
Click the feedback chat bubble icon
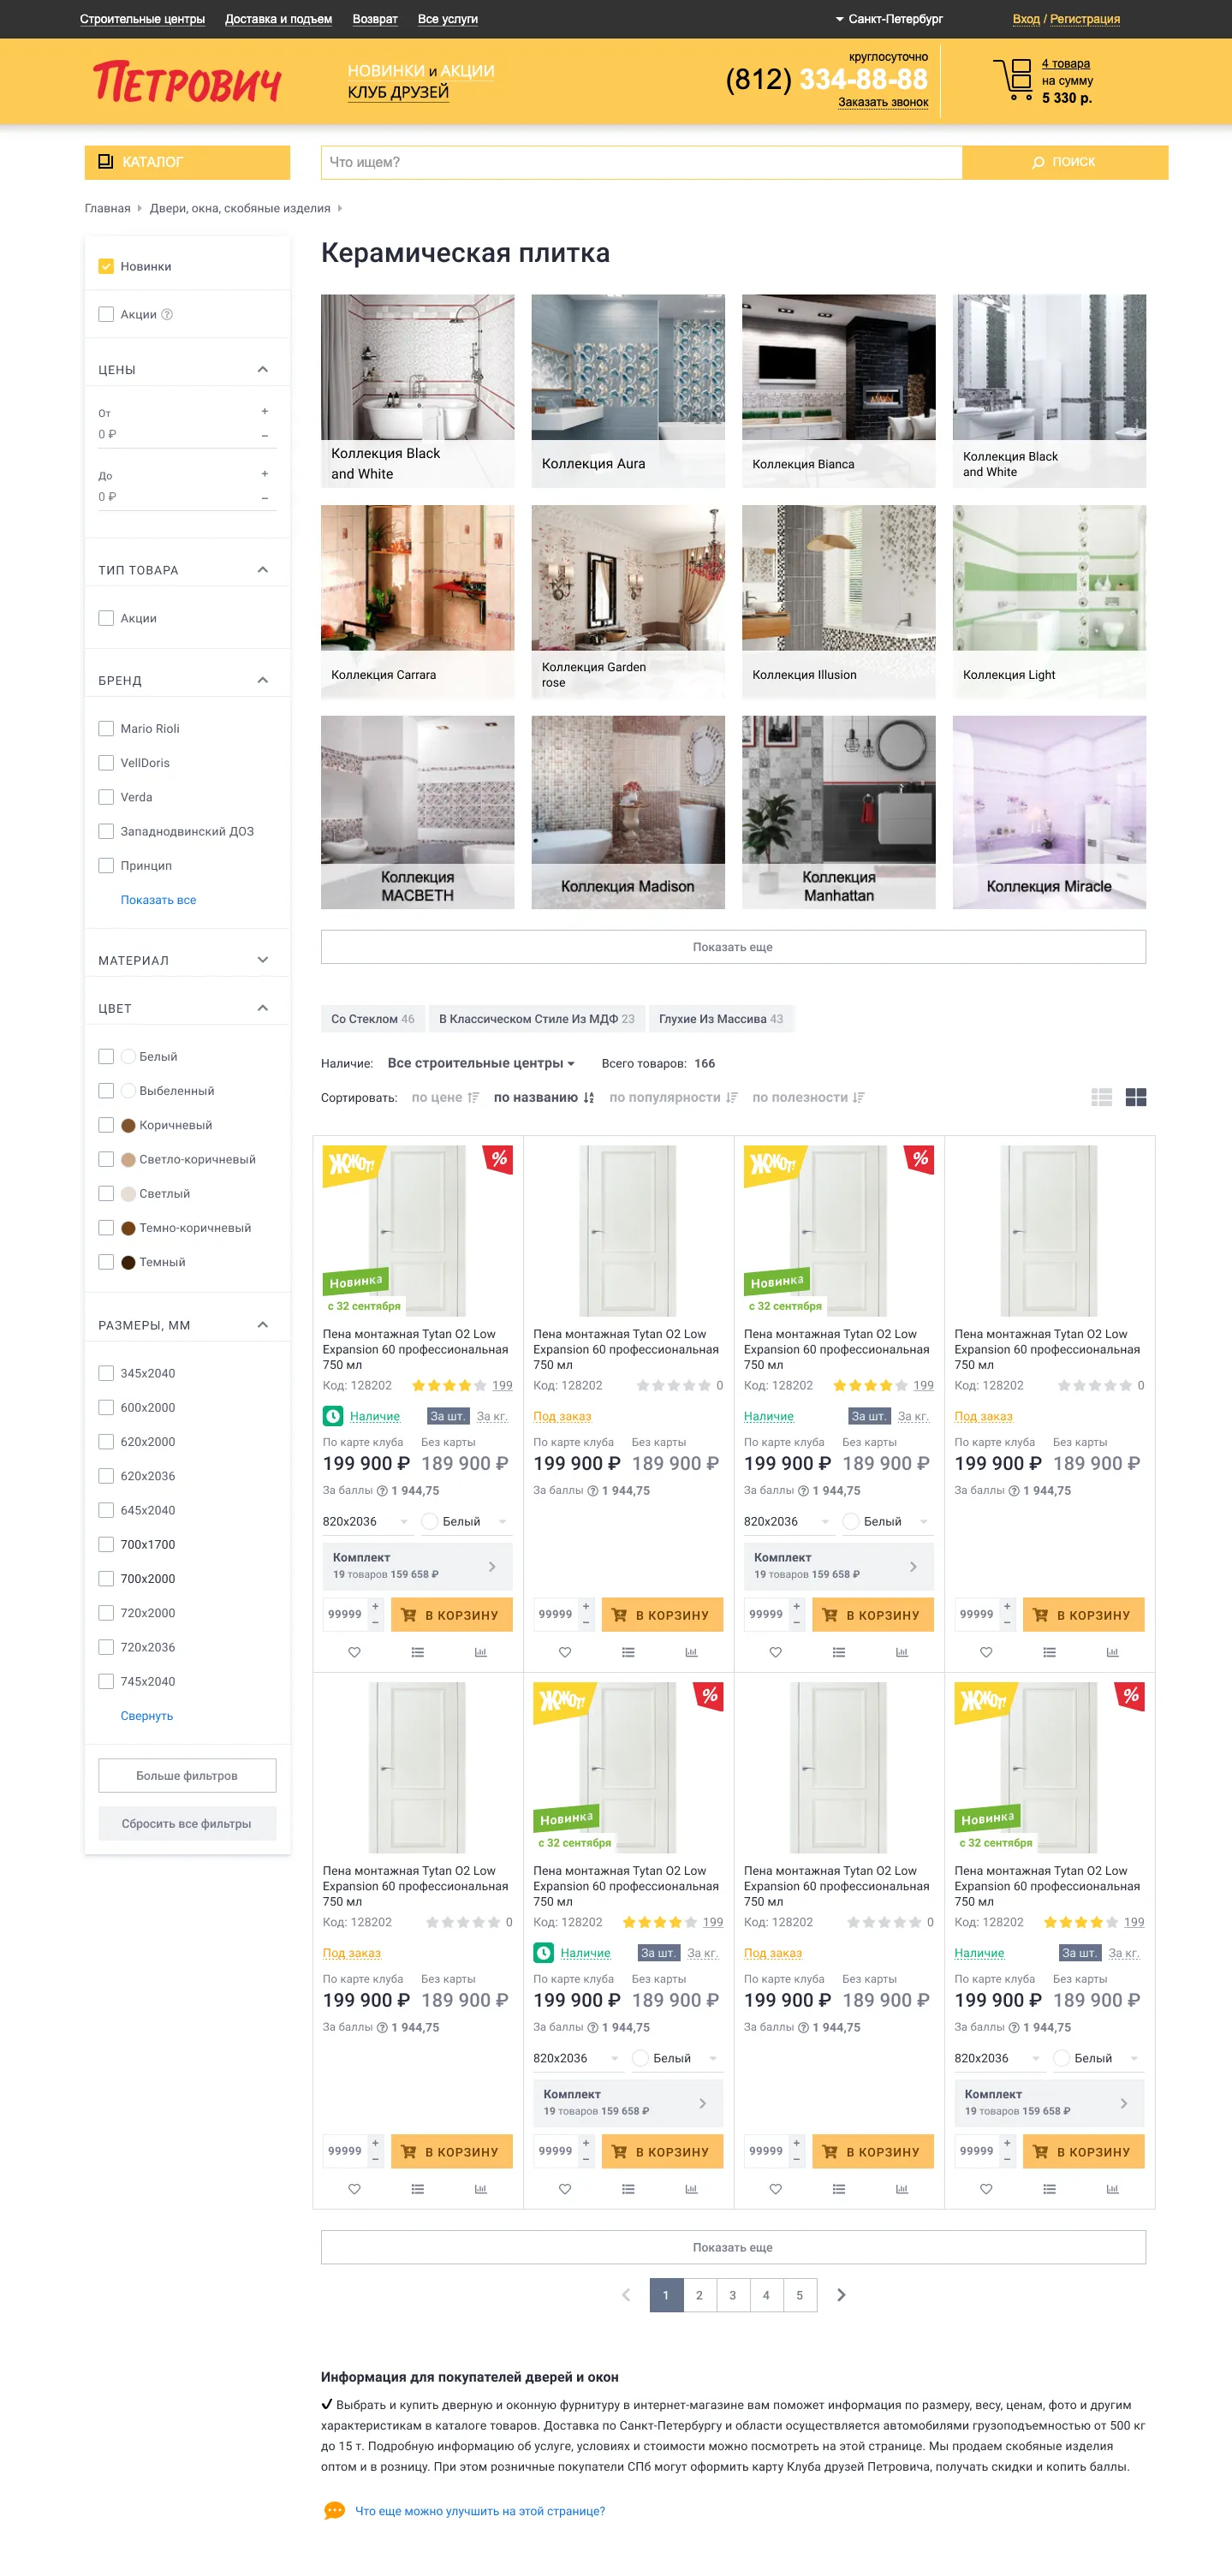[x=334, y=2511]
